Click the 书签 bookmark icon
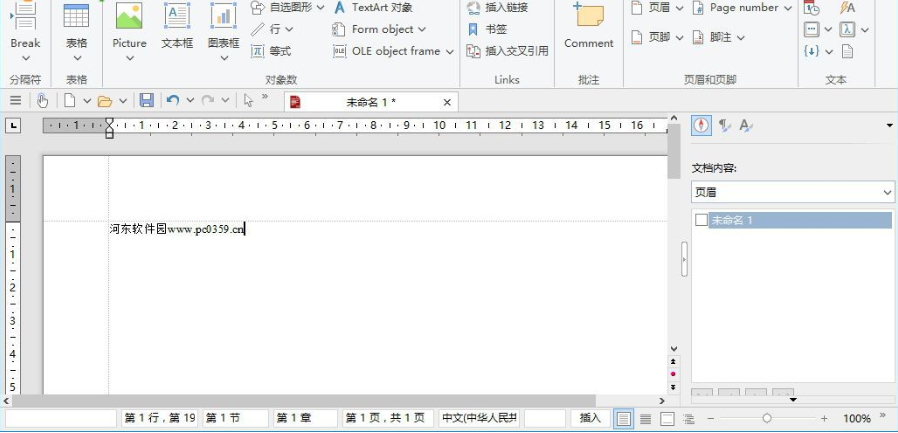 tap(474, 29)
